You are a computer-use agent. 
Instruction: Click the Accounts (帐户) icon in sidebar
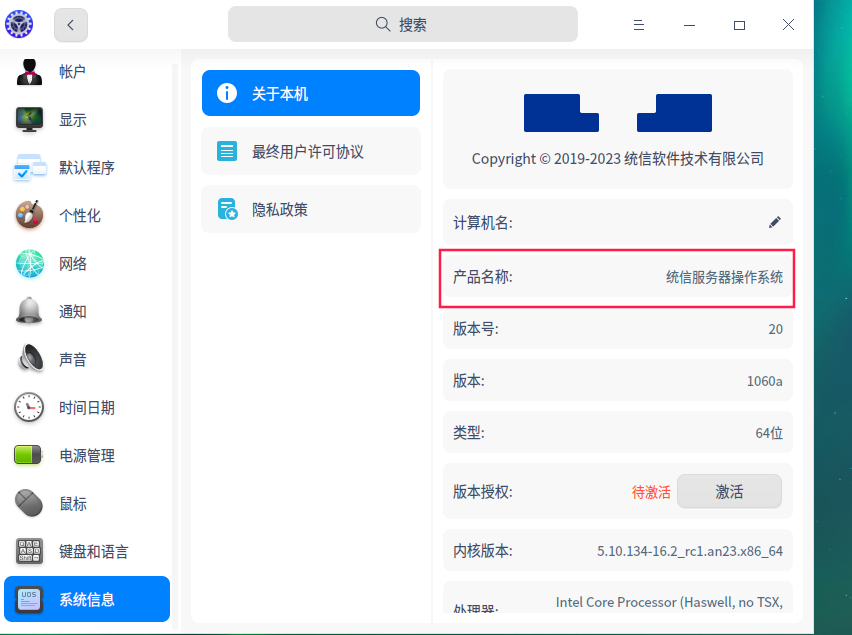tap(29, 72)
